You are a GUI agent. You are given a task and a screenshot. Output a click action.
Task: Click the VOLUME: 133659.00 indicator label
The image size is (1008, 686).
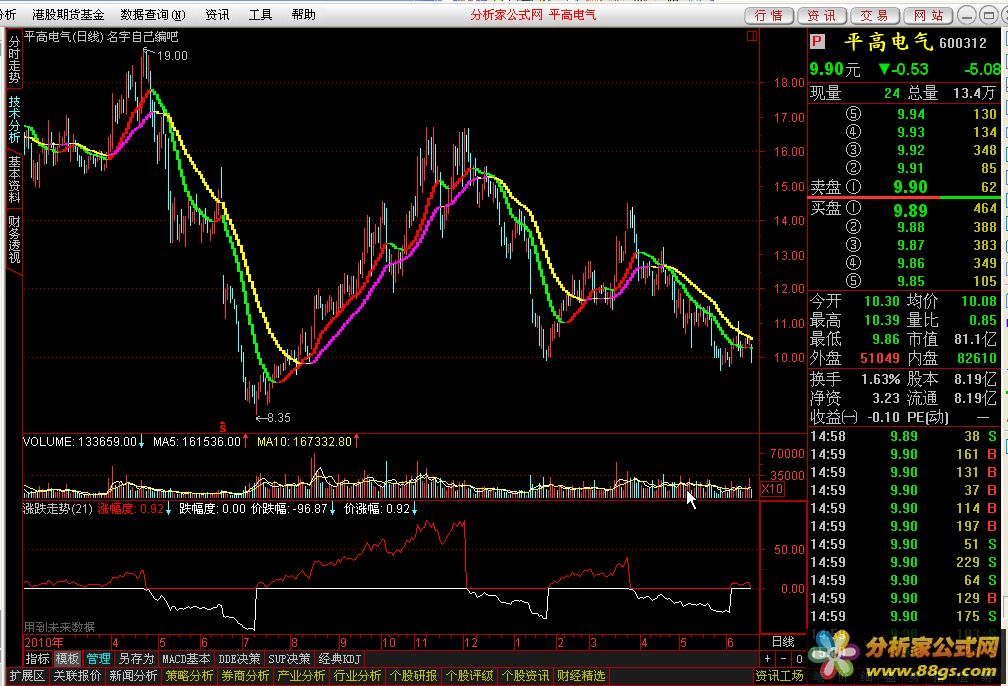(x=80, y=442)
